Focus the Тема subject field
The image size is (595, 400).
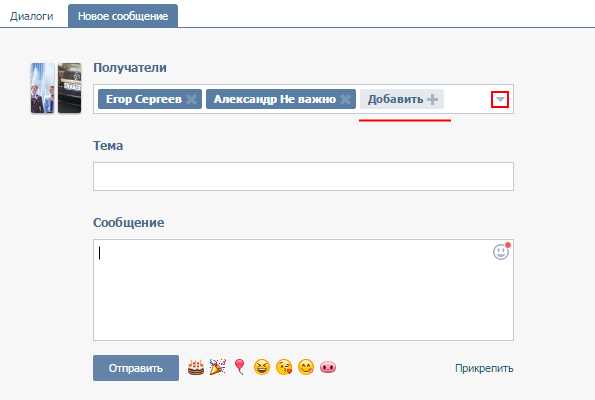(x=303, y=176)
